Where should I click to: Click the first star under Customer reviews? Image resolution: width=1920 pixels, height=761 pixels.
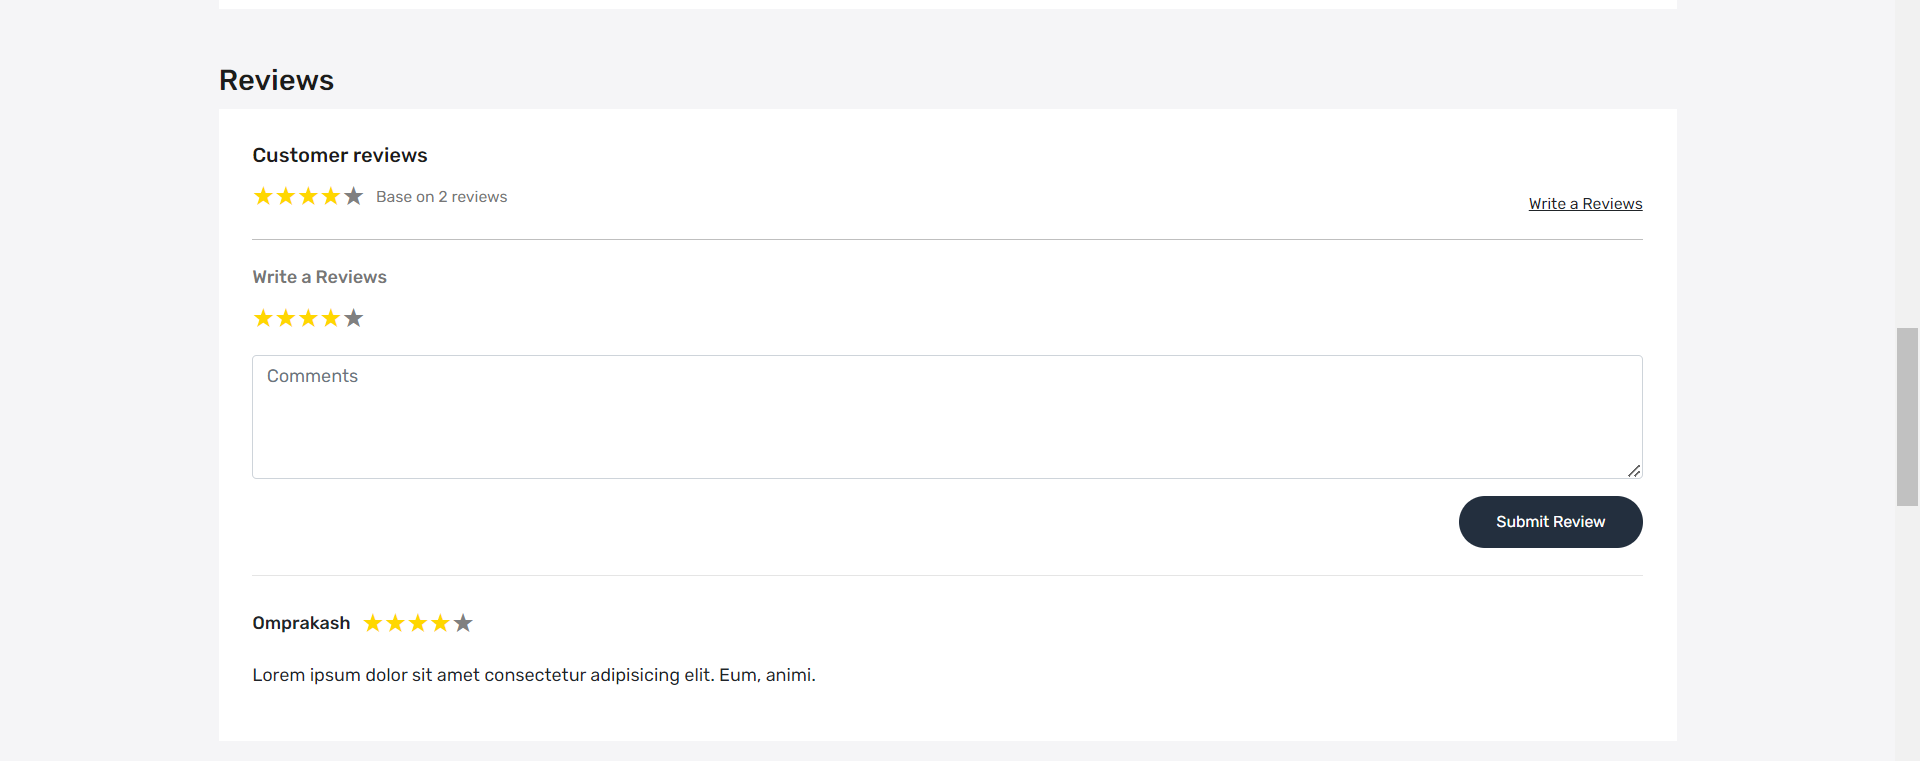[263, 196]
